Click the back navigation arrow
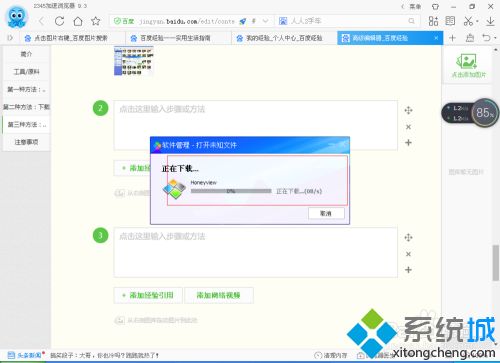Image resolution: width=500 pixels, height=363 pixels. tap(41, 21)
